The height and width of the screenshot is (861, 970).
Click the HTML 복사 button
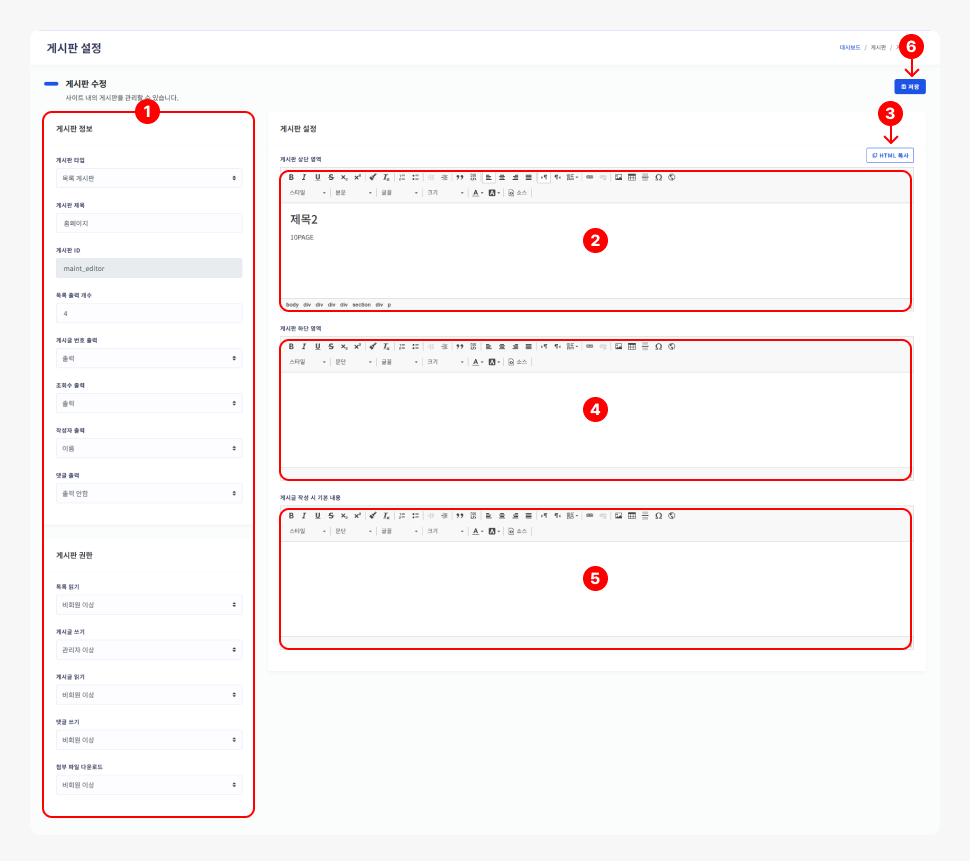coord(889,155)
